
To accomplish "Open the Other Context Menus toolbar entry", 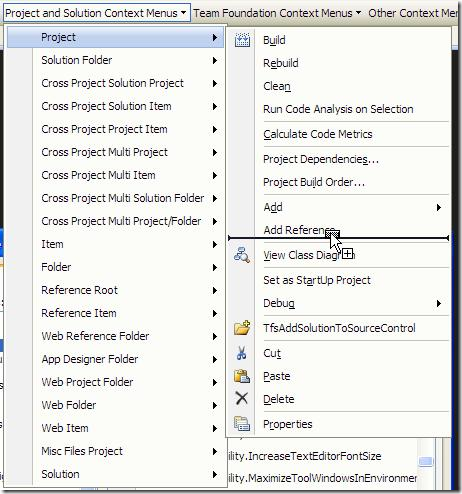I will (x=413, y=13).
